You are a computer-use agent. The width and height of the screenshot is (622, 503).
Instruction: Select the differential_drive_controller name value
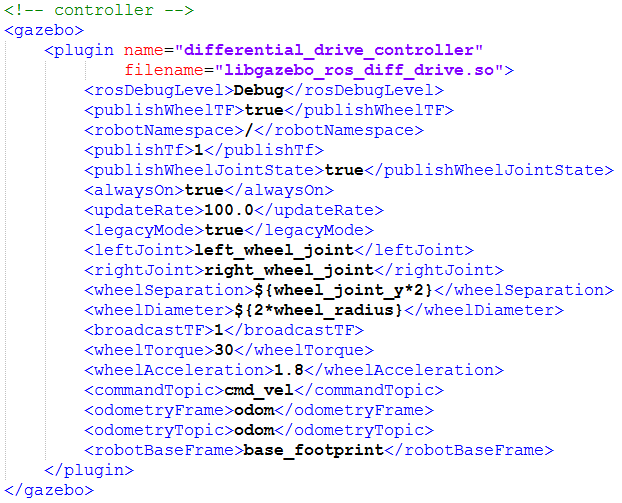point(329,50)
